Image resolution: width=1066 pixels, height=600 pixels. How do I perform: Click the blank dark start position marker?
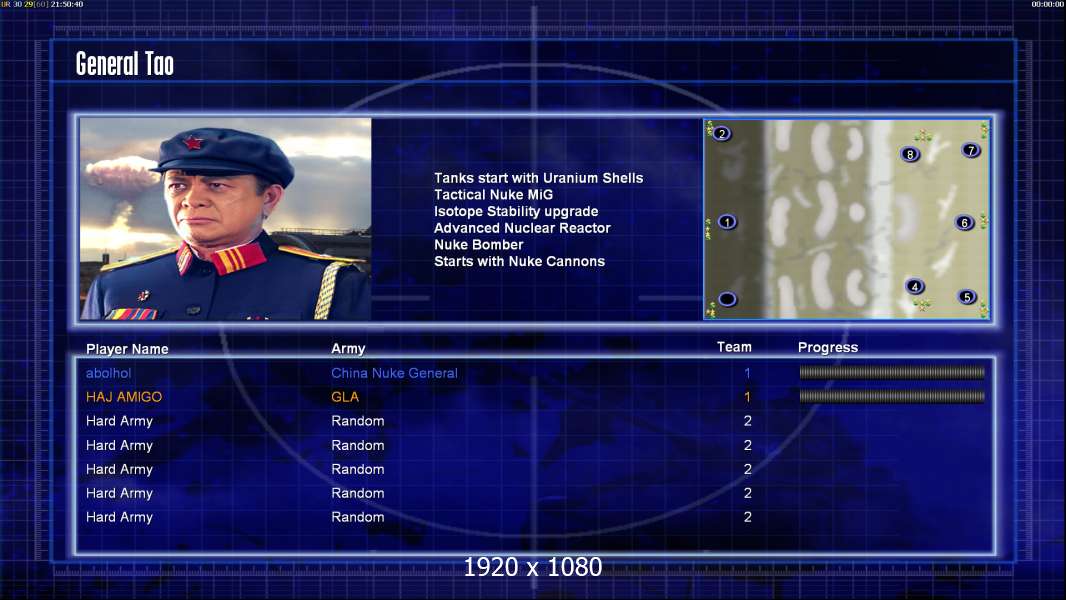pos(727,299)
